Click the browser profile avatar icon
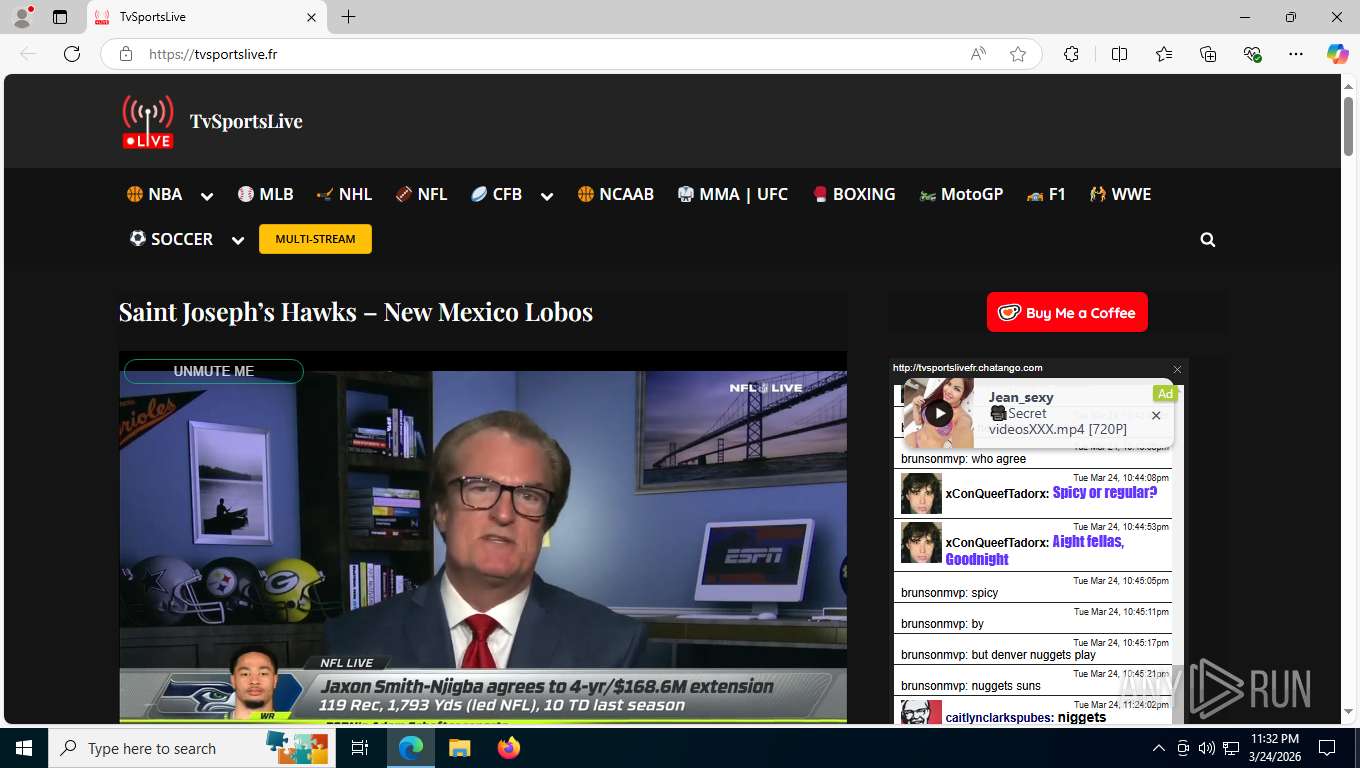 point(22,17)
